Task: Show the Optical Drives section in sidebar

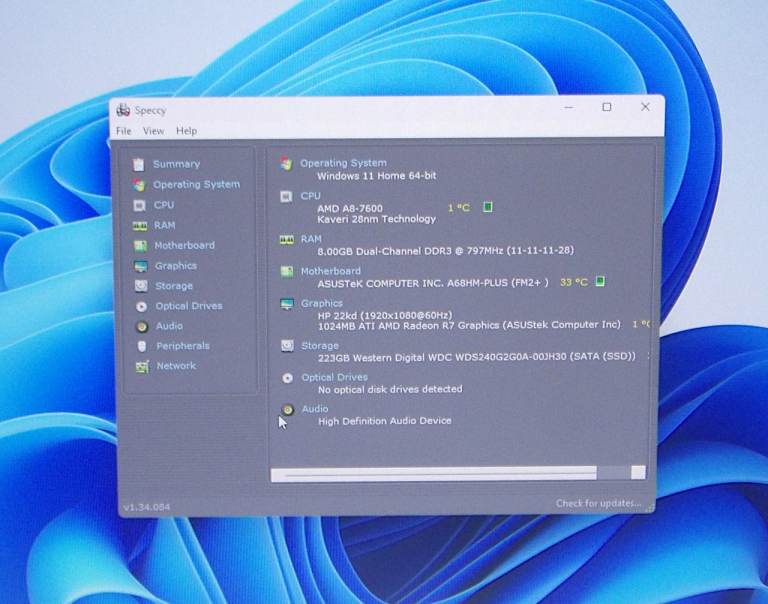Action: click(189, 306)
